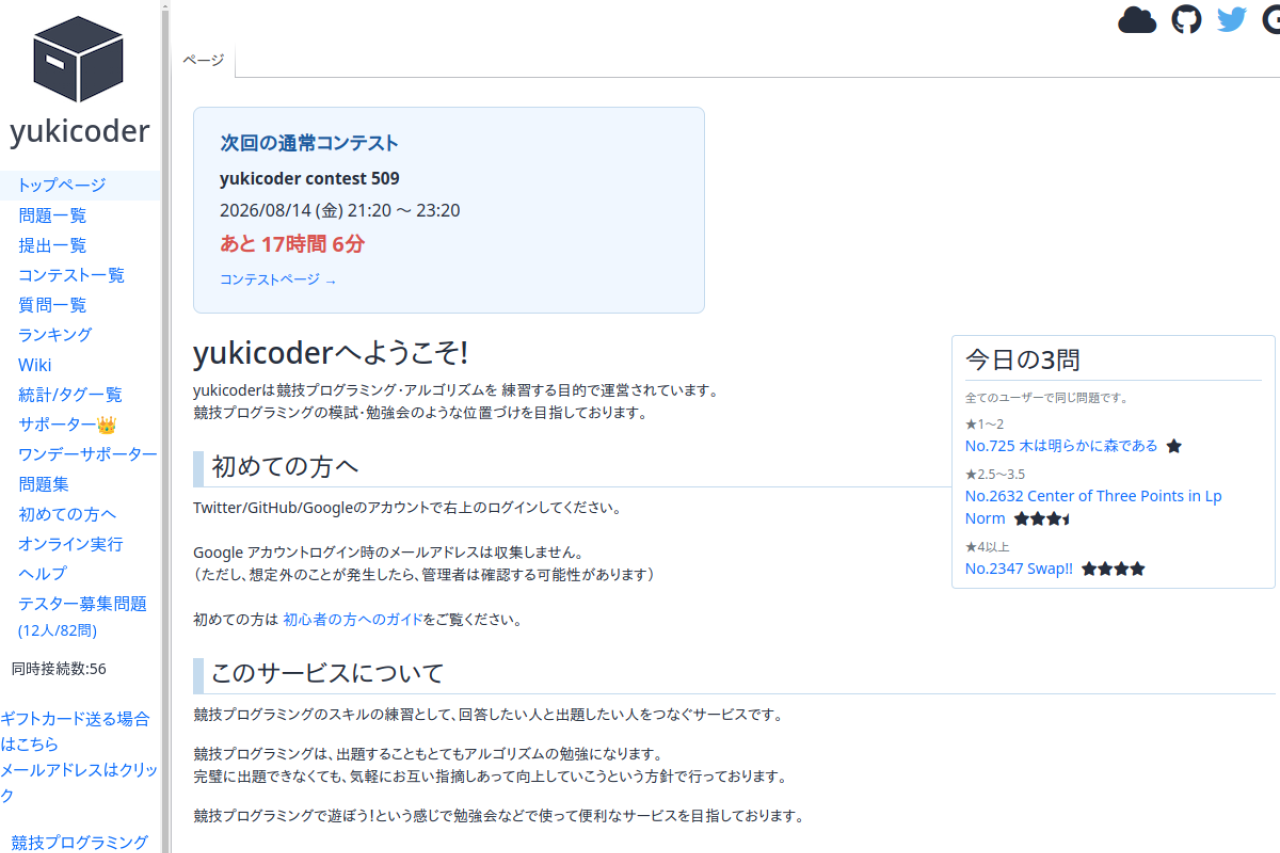Open problem No.725 木は明らかに森である
The image size is (1280, 853).
(x=1061, y=446)
